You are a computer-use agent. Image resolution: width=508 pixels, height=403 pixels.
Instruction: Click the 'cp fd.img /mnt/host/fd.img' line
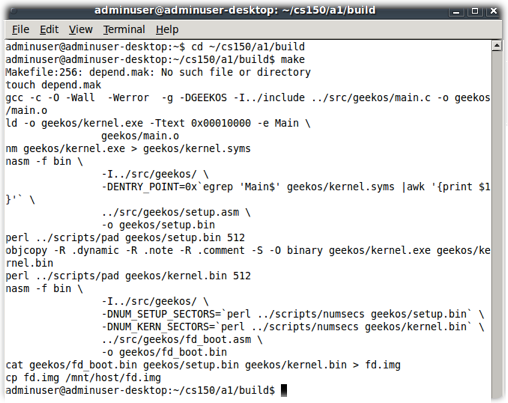click(83, 378)
